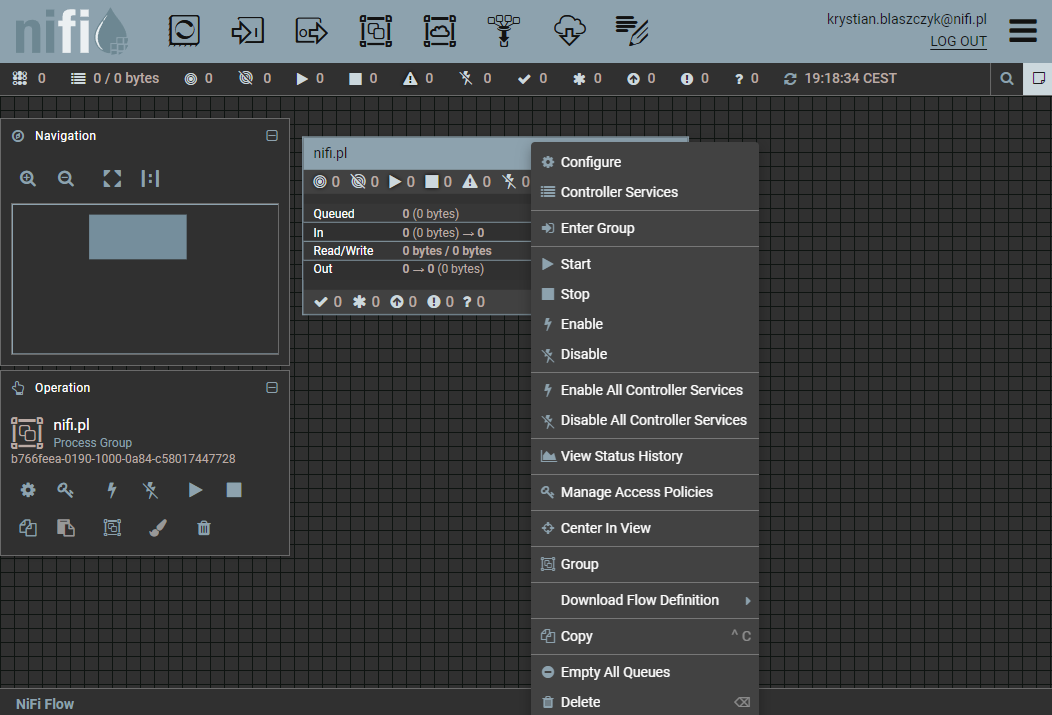Click the actual size icon in Navigation
Image resolution: width=1052 pixels, height=715 pixels.
coord(150,178)
